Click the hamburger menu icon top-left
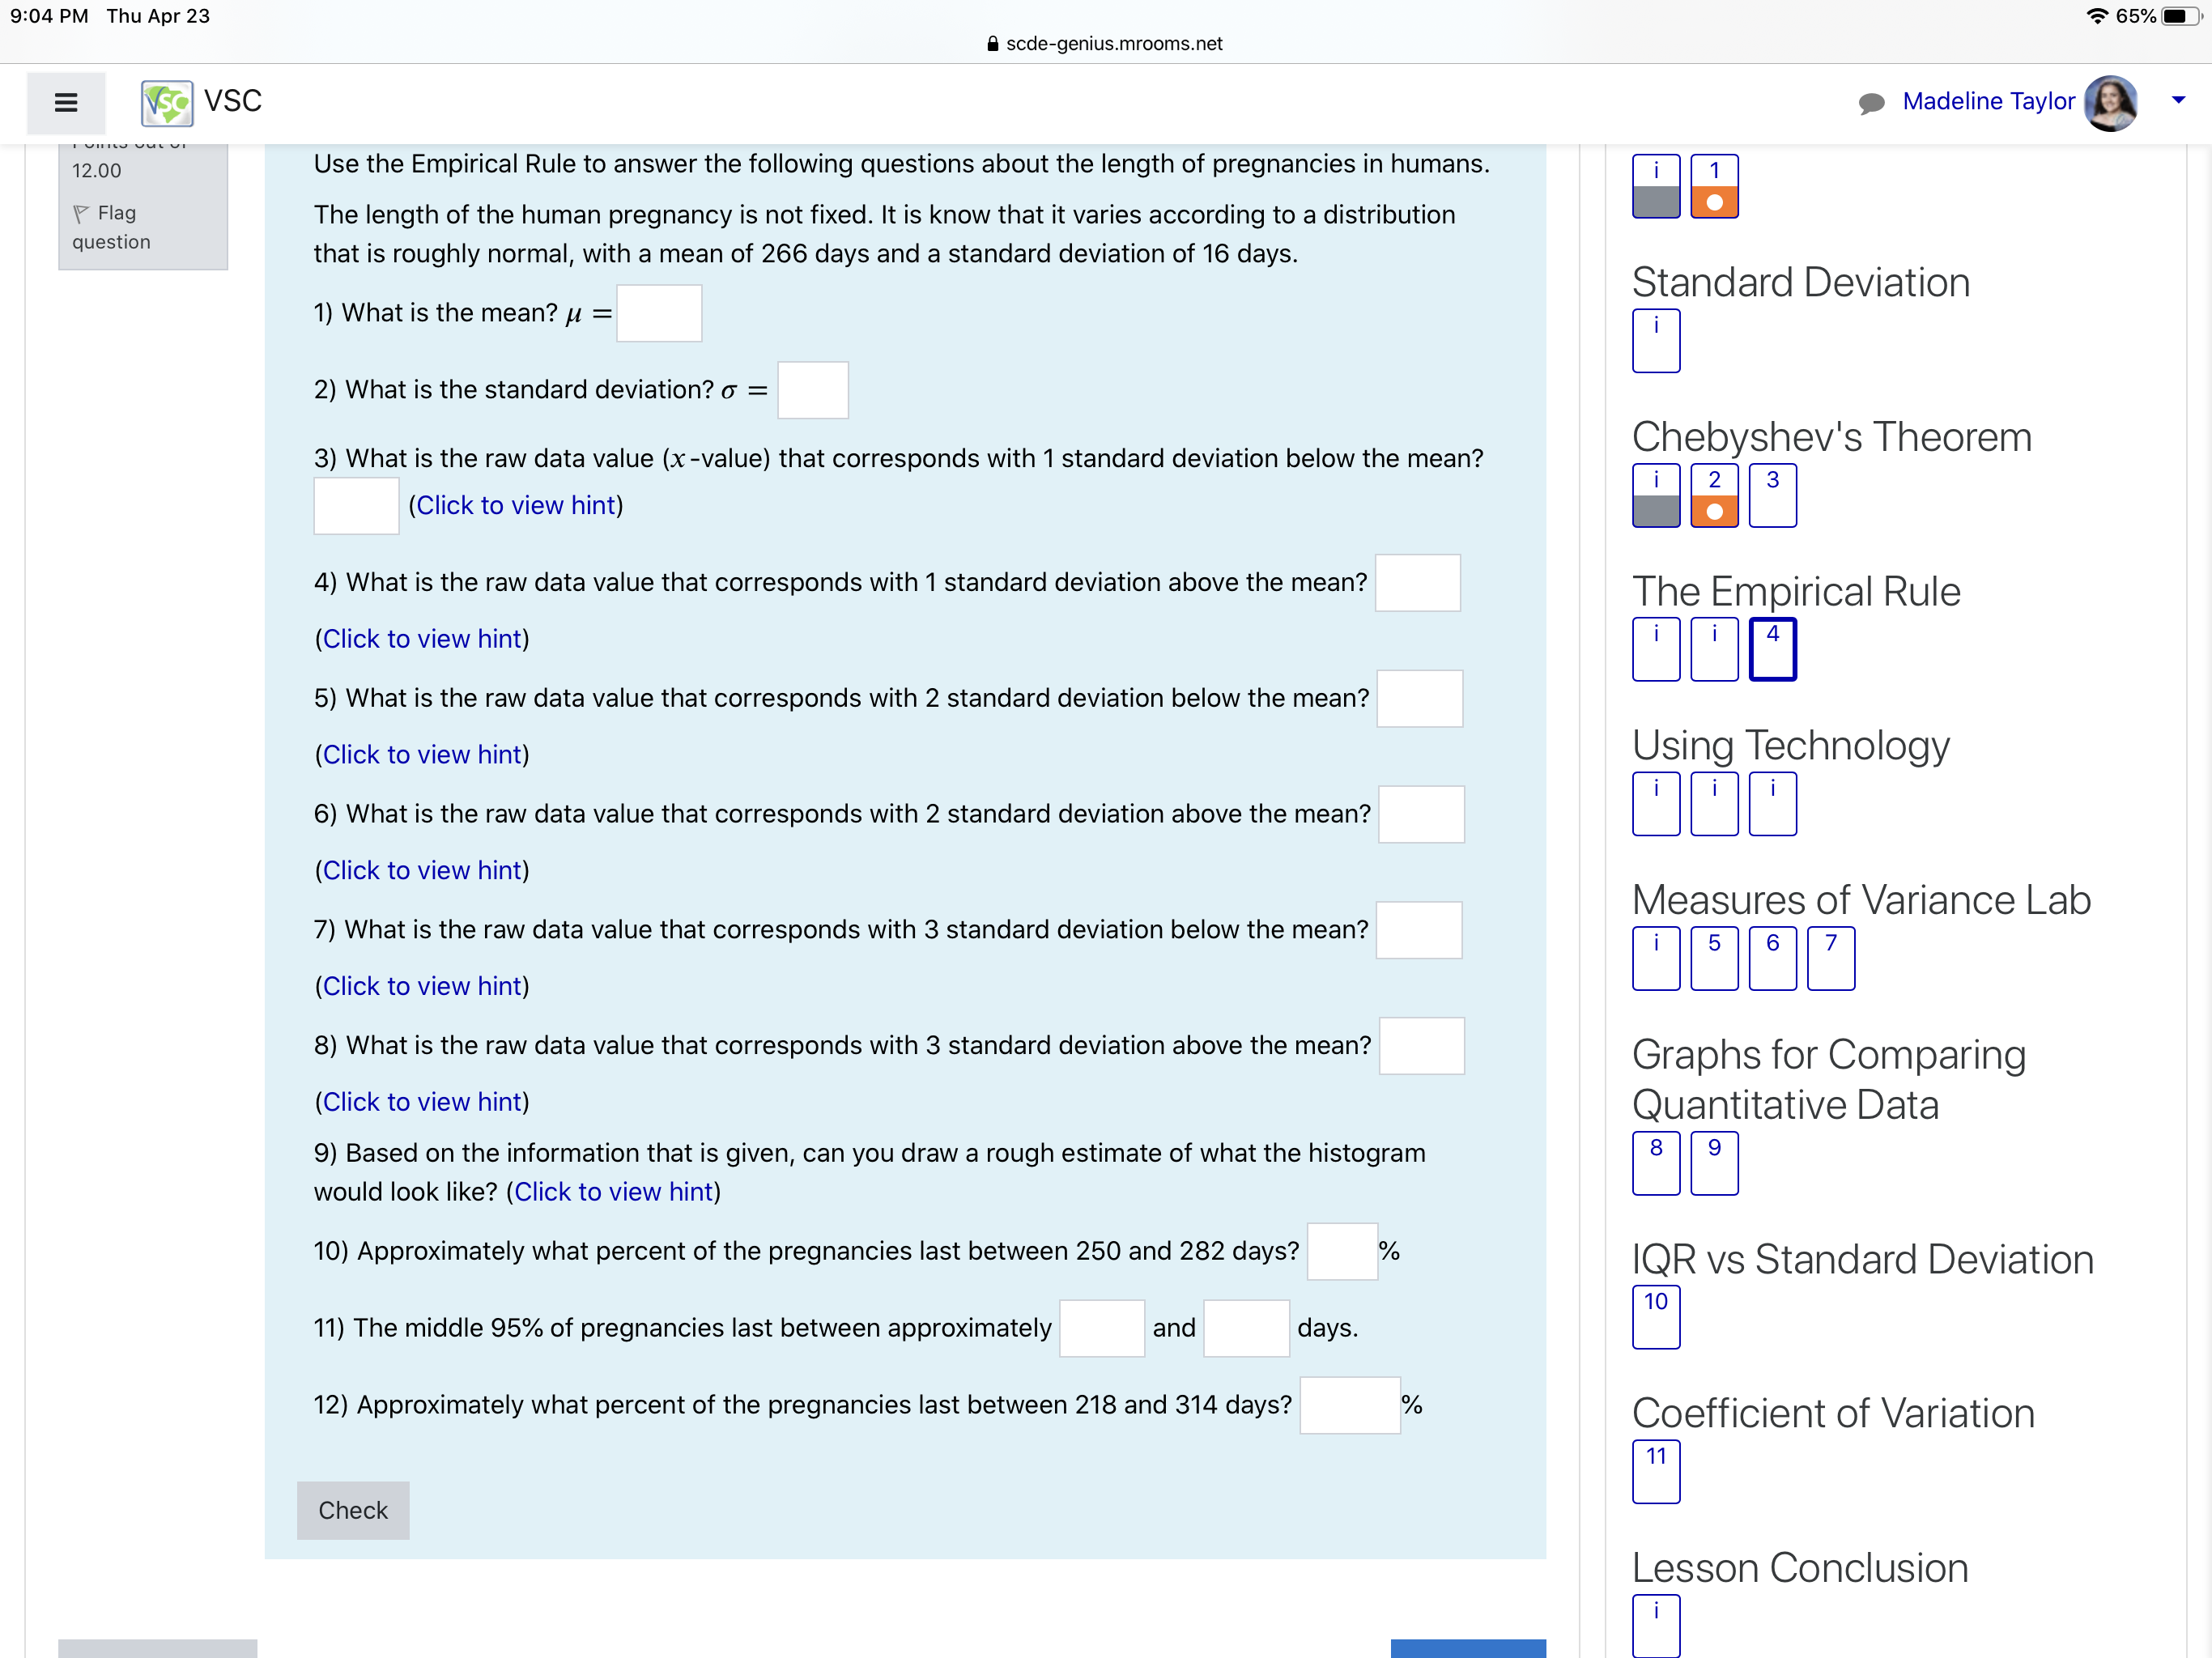The width and height of the screenshot is (2212, 1658). coord(66,101)
